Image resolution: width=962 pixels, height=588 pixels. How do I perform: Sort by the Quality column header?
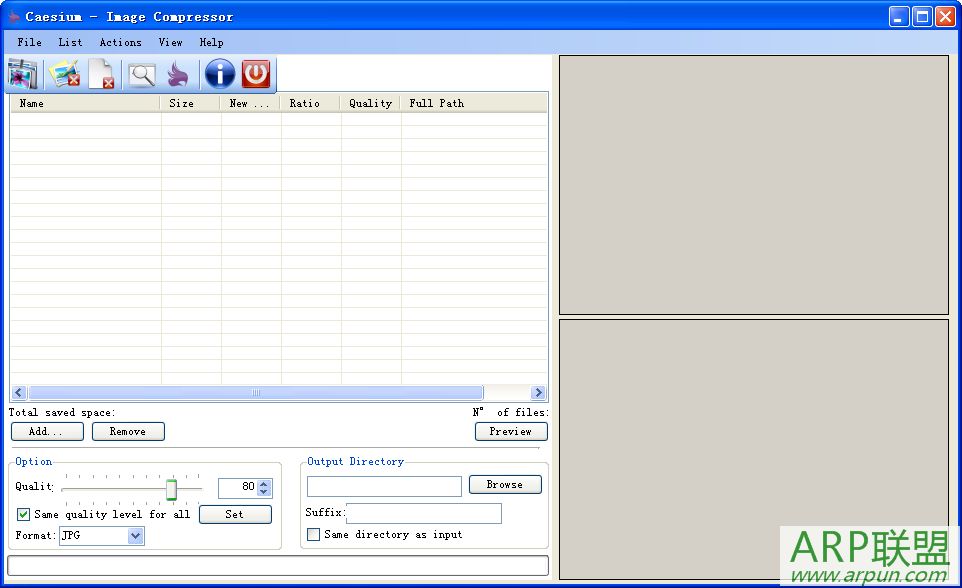(370, 103)
